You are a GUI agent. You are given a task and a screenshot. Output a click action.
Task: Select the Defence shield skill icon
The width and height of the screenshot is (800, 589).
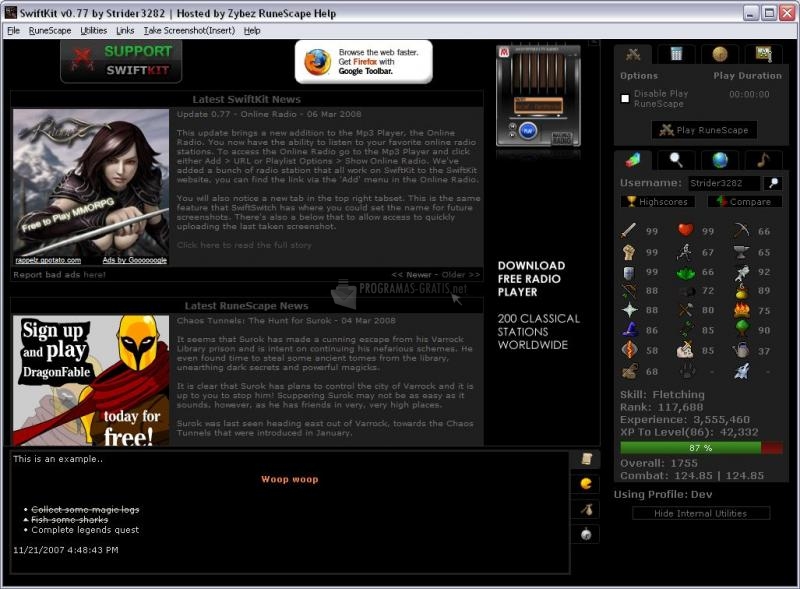click(x=629, y=272)
